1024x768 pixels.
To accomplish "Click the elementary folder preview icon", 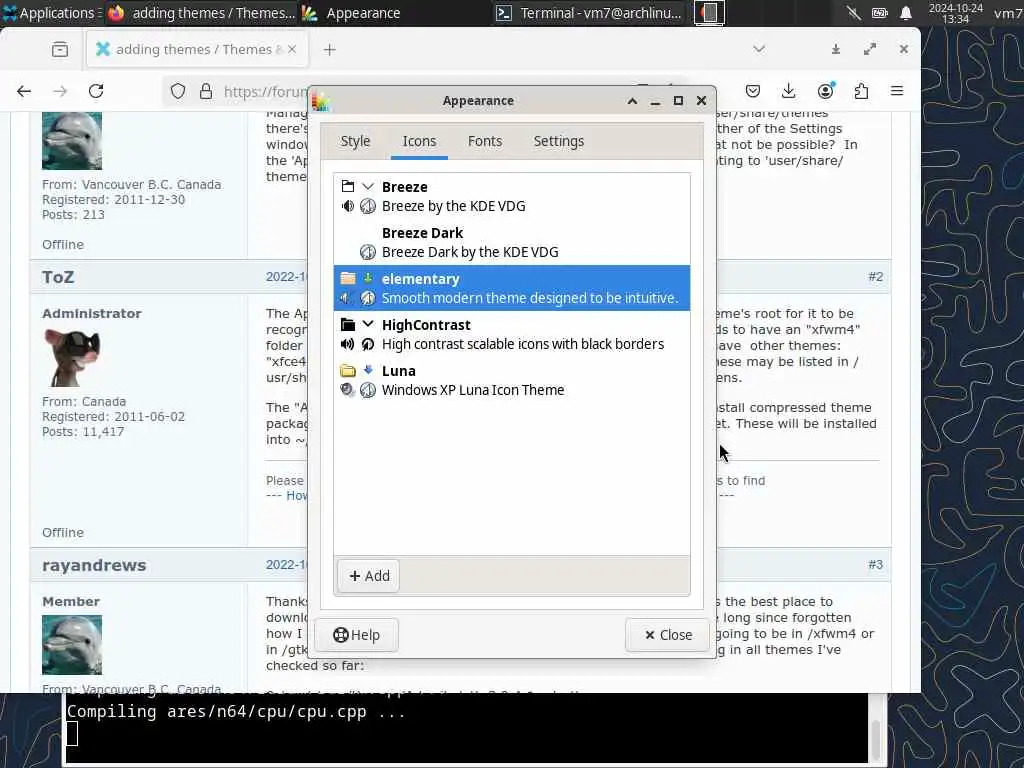I will [x=347, y=279].
